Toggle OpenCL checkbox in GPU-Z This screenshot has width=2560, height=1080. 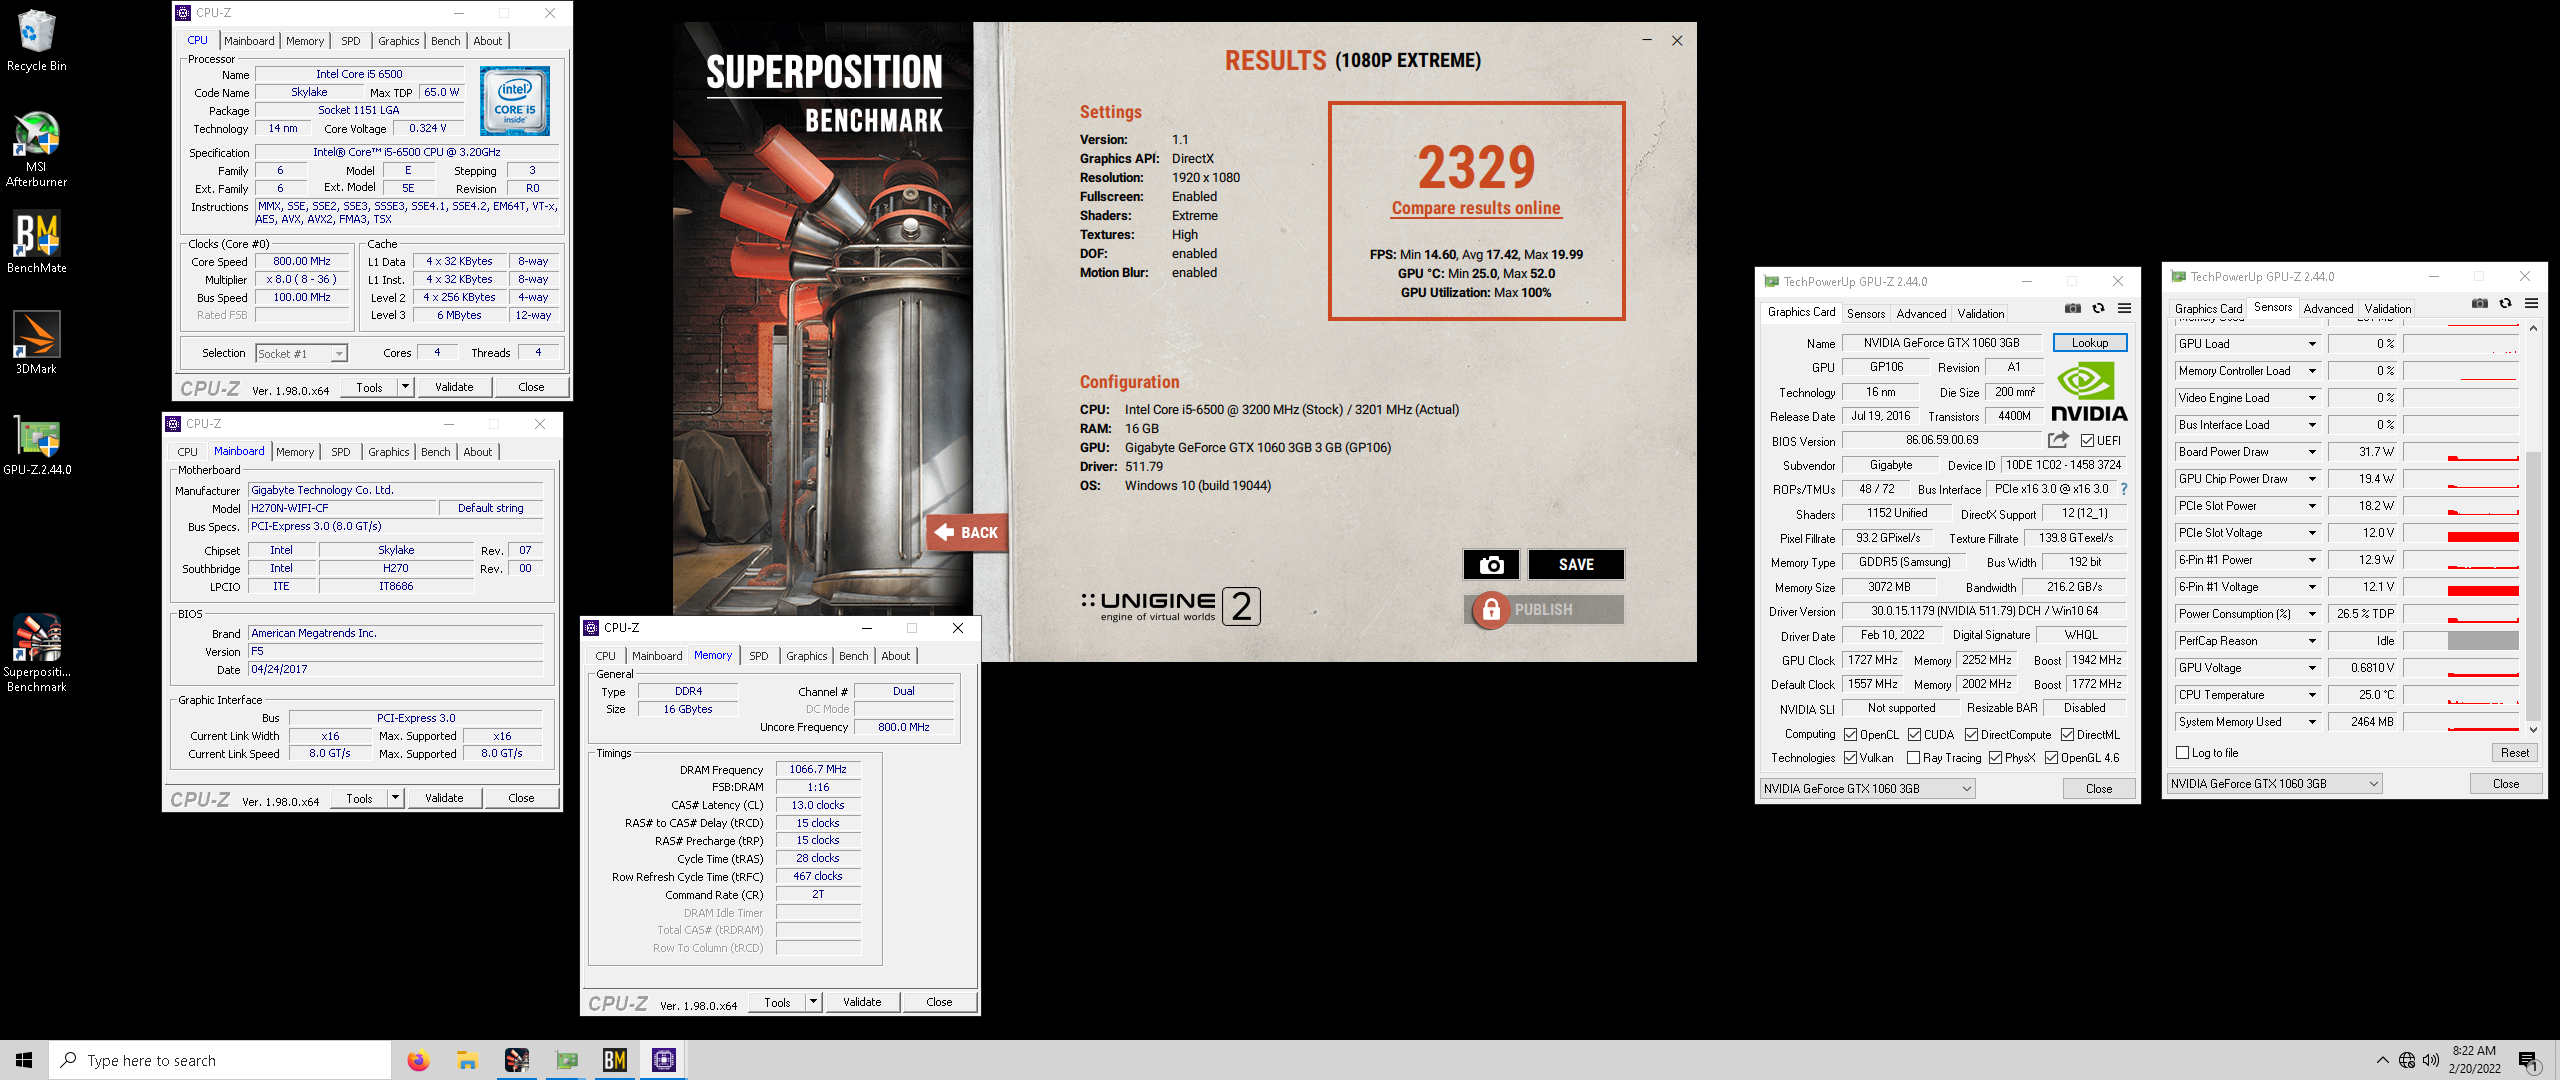[x=1851, y=735]
